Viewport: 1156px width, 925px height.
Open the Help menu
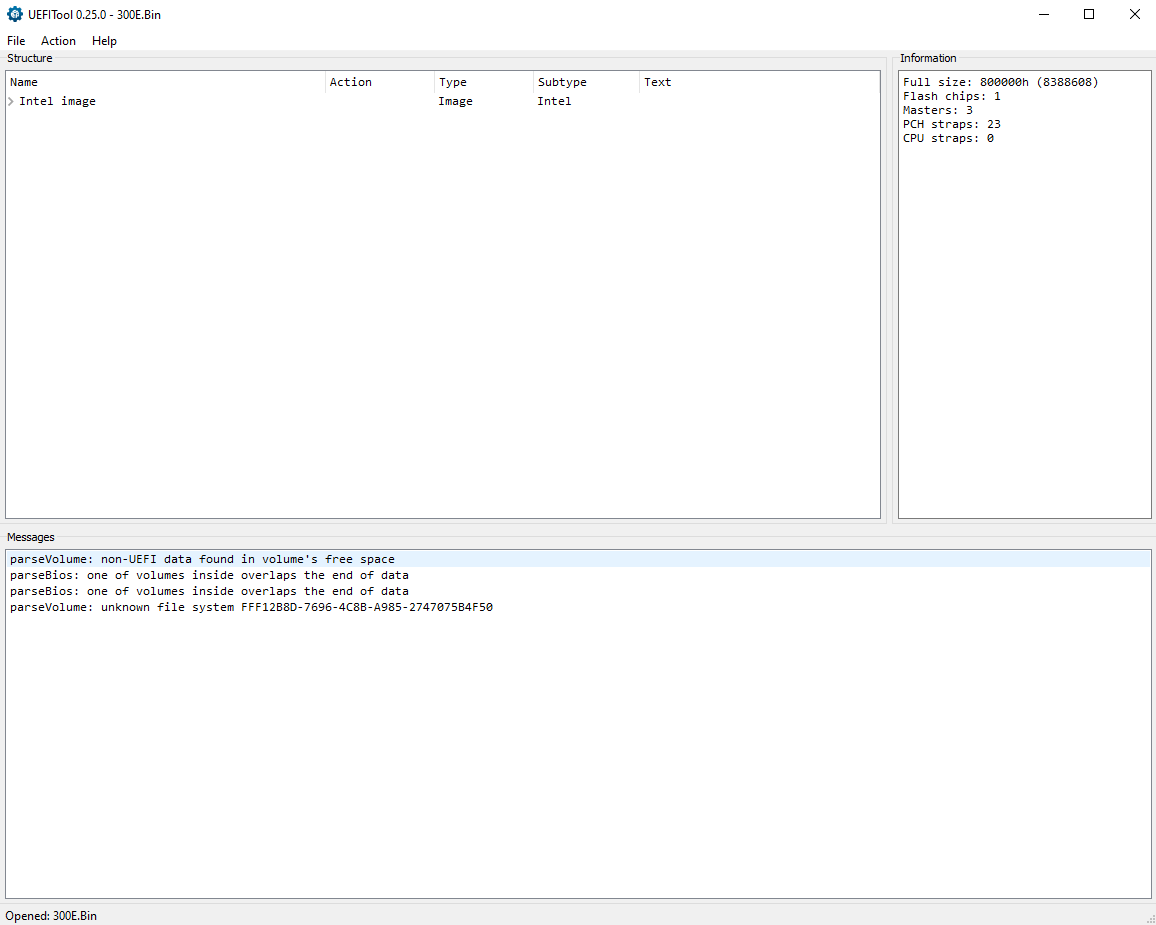coord(104,41)
